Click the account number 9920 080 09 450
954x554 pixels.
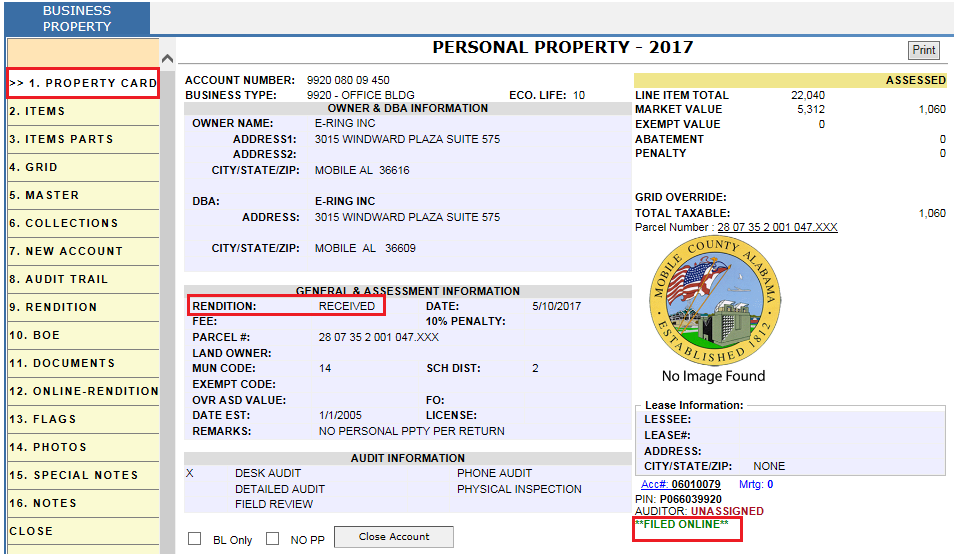tap(348, 80)
